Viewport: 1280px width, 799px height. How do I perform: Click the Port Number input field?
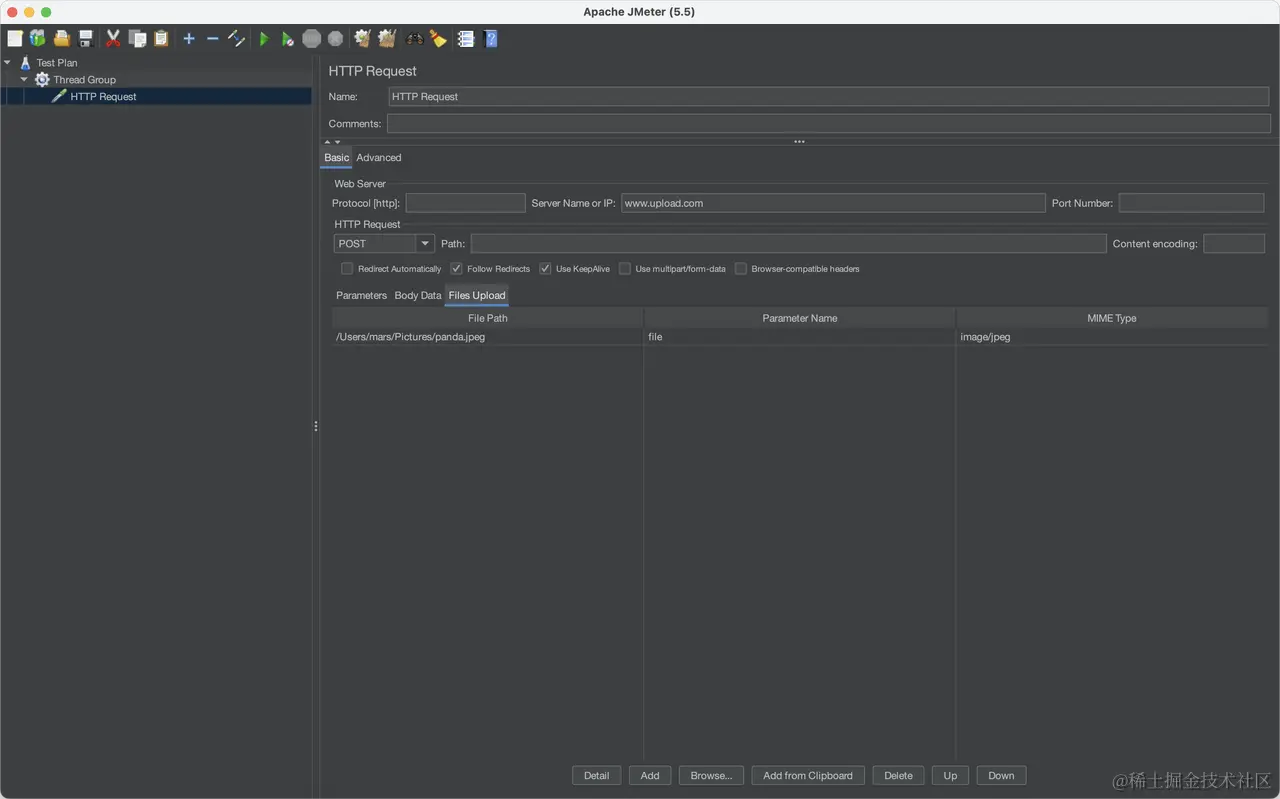(1191, 203)
